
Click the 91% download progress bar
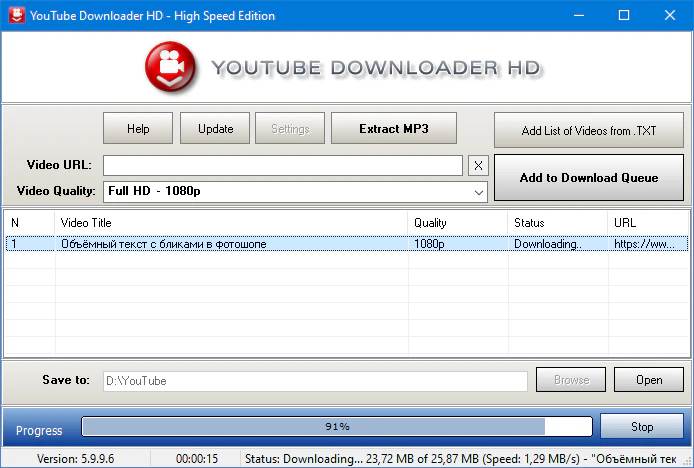pos(337,427)
